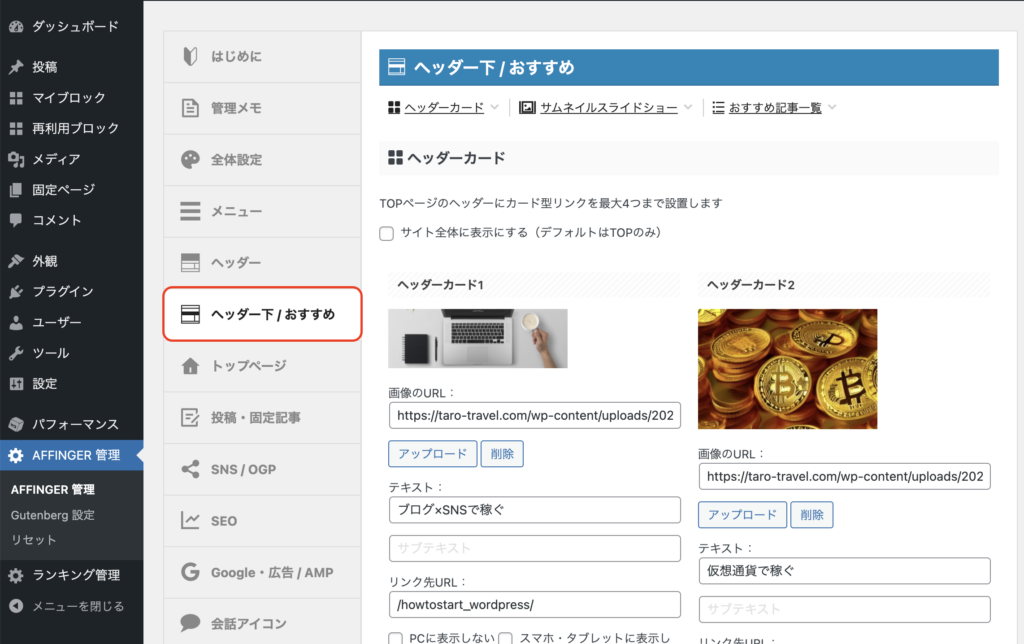Tick the スマホ・タブレットに表示し checkbox

coord(505,638)
